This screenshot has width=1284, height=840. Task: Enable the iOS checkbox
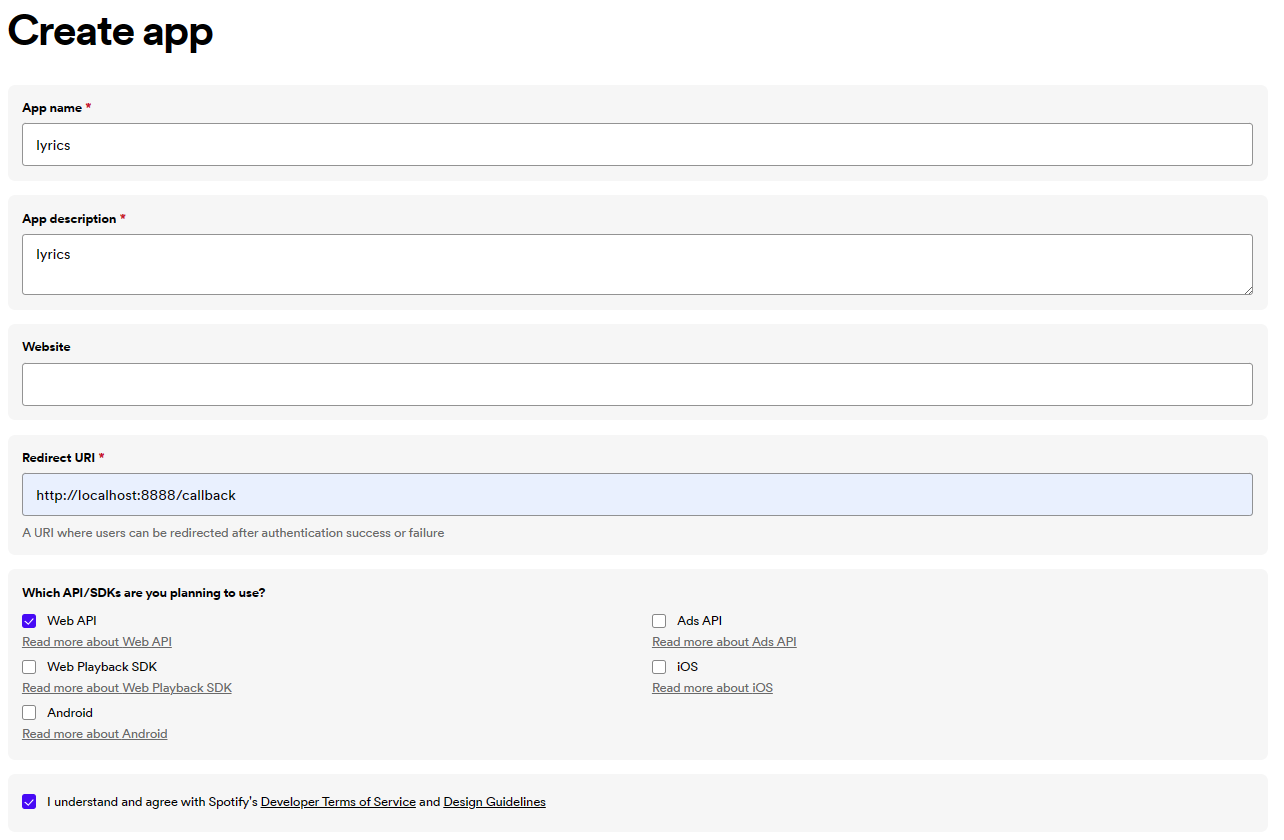point(659,667)
